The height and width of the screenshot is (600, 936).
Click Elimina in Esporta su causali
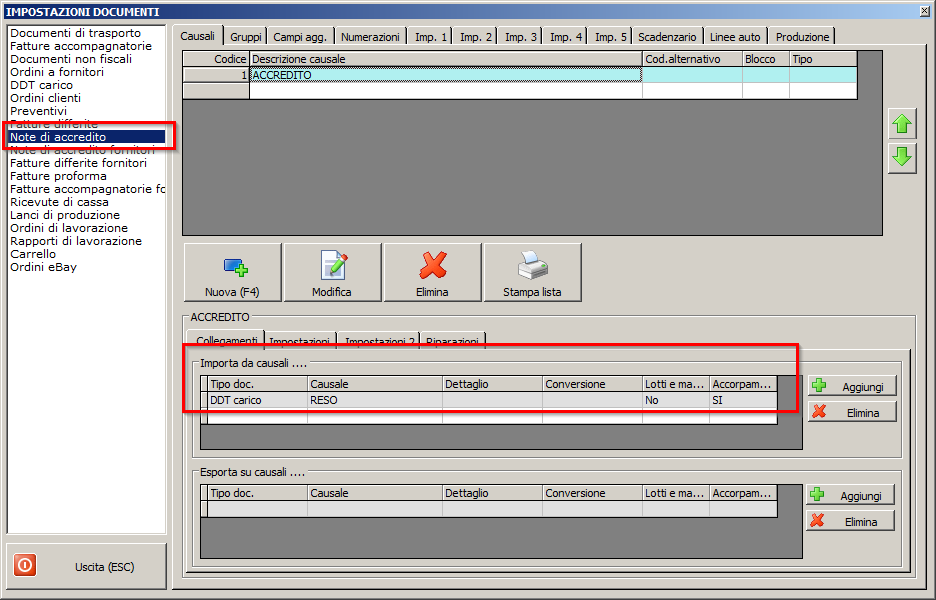point(850,521)
